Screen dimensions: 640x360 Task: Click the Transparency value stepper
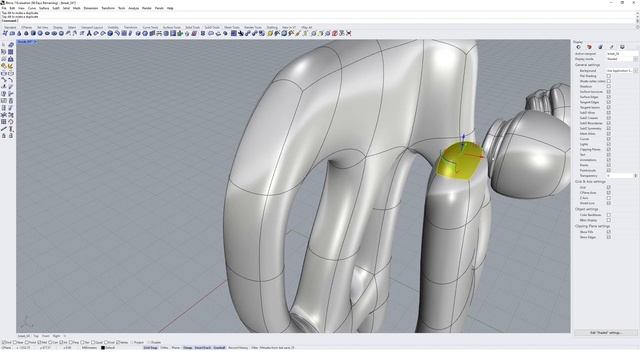(636, 176)
